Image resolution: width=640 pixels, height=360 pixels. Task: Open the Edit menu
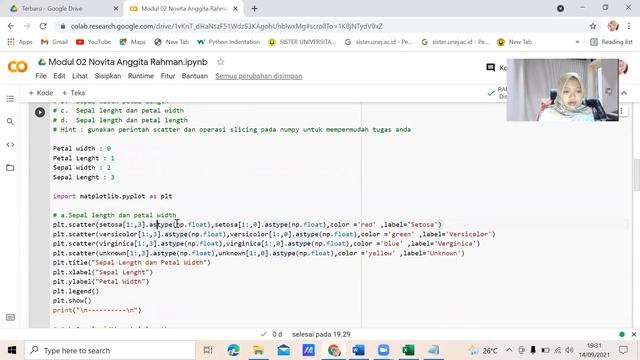coord(59,76)
